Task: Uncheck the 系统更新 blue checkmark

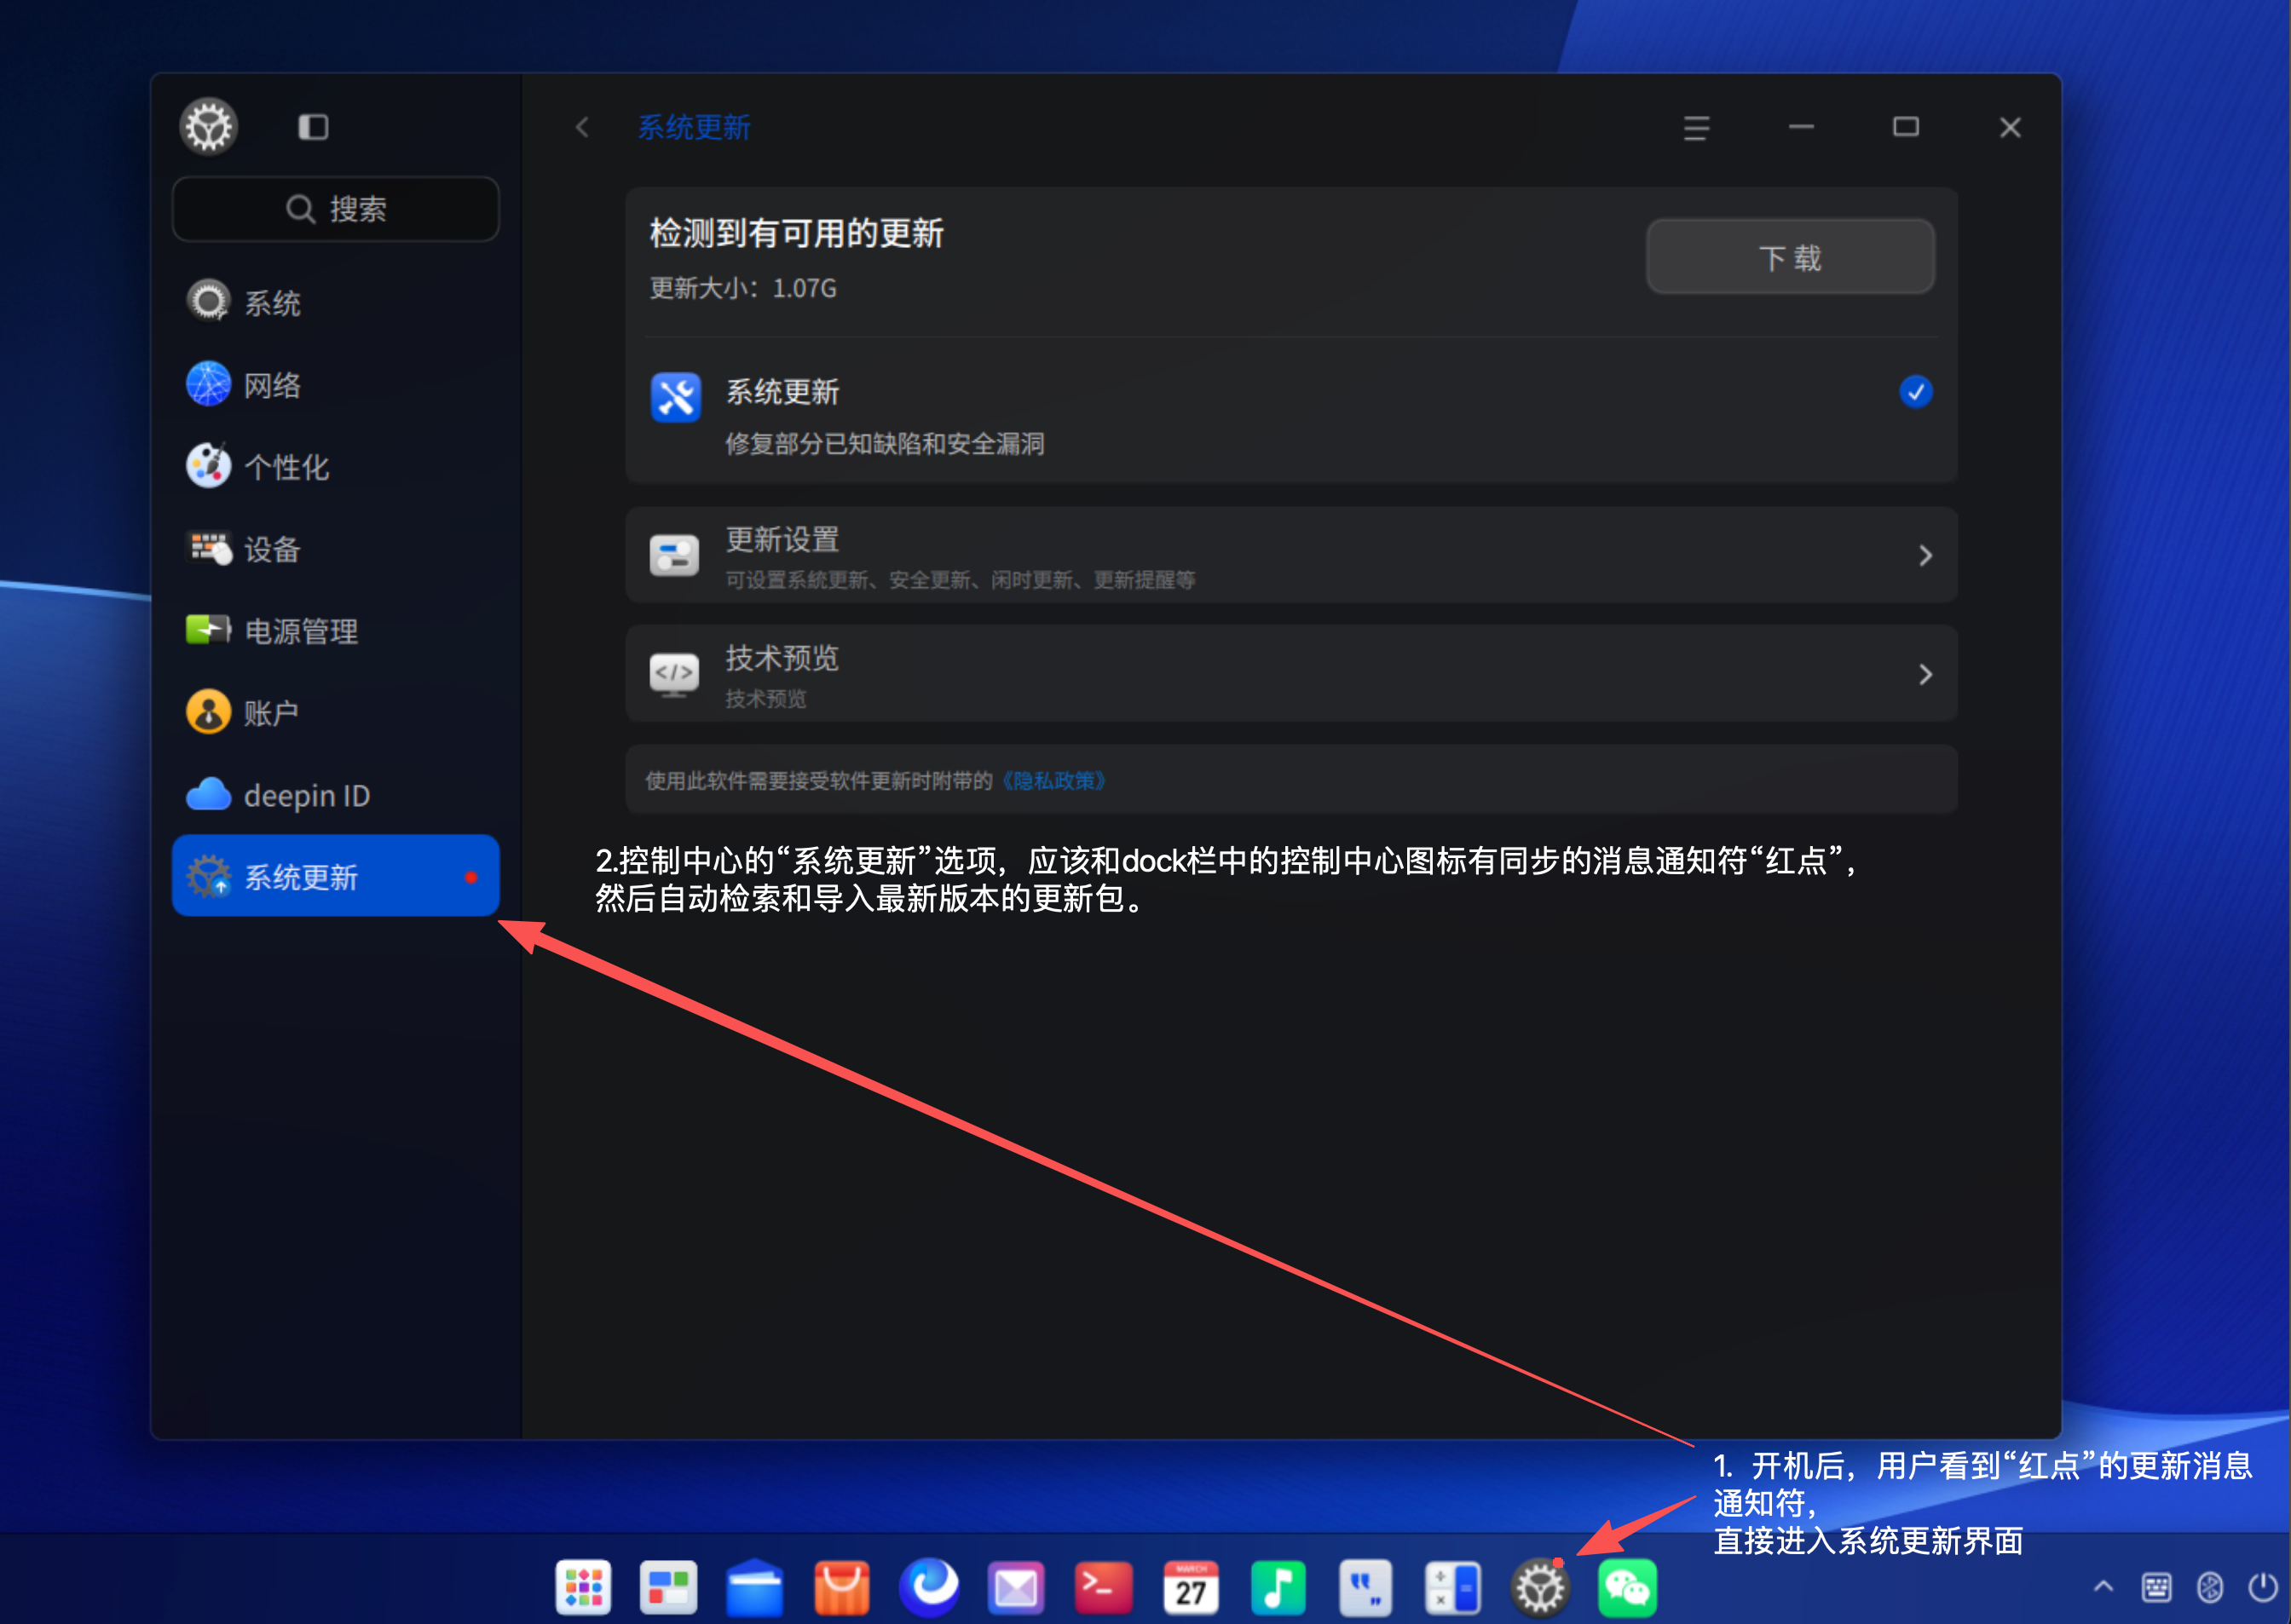Action: 1915,392
